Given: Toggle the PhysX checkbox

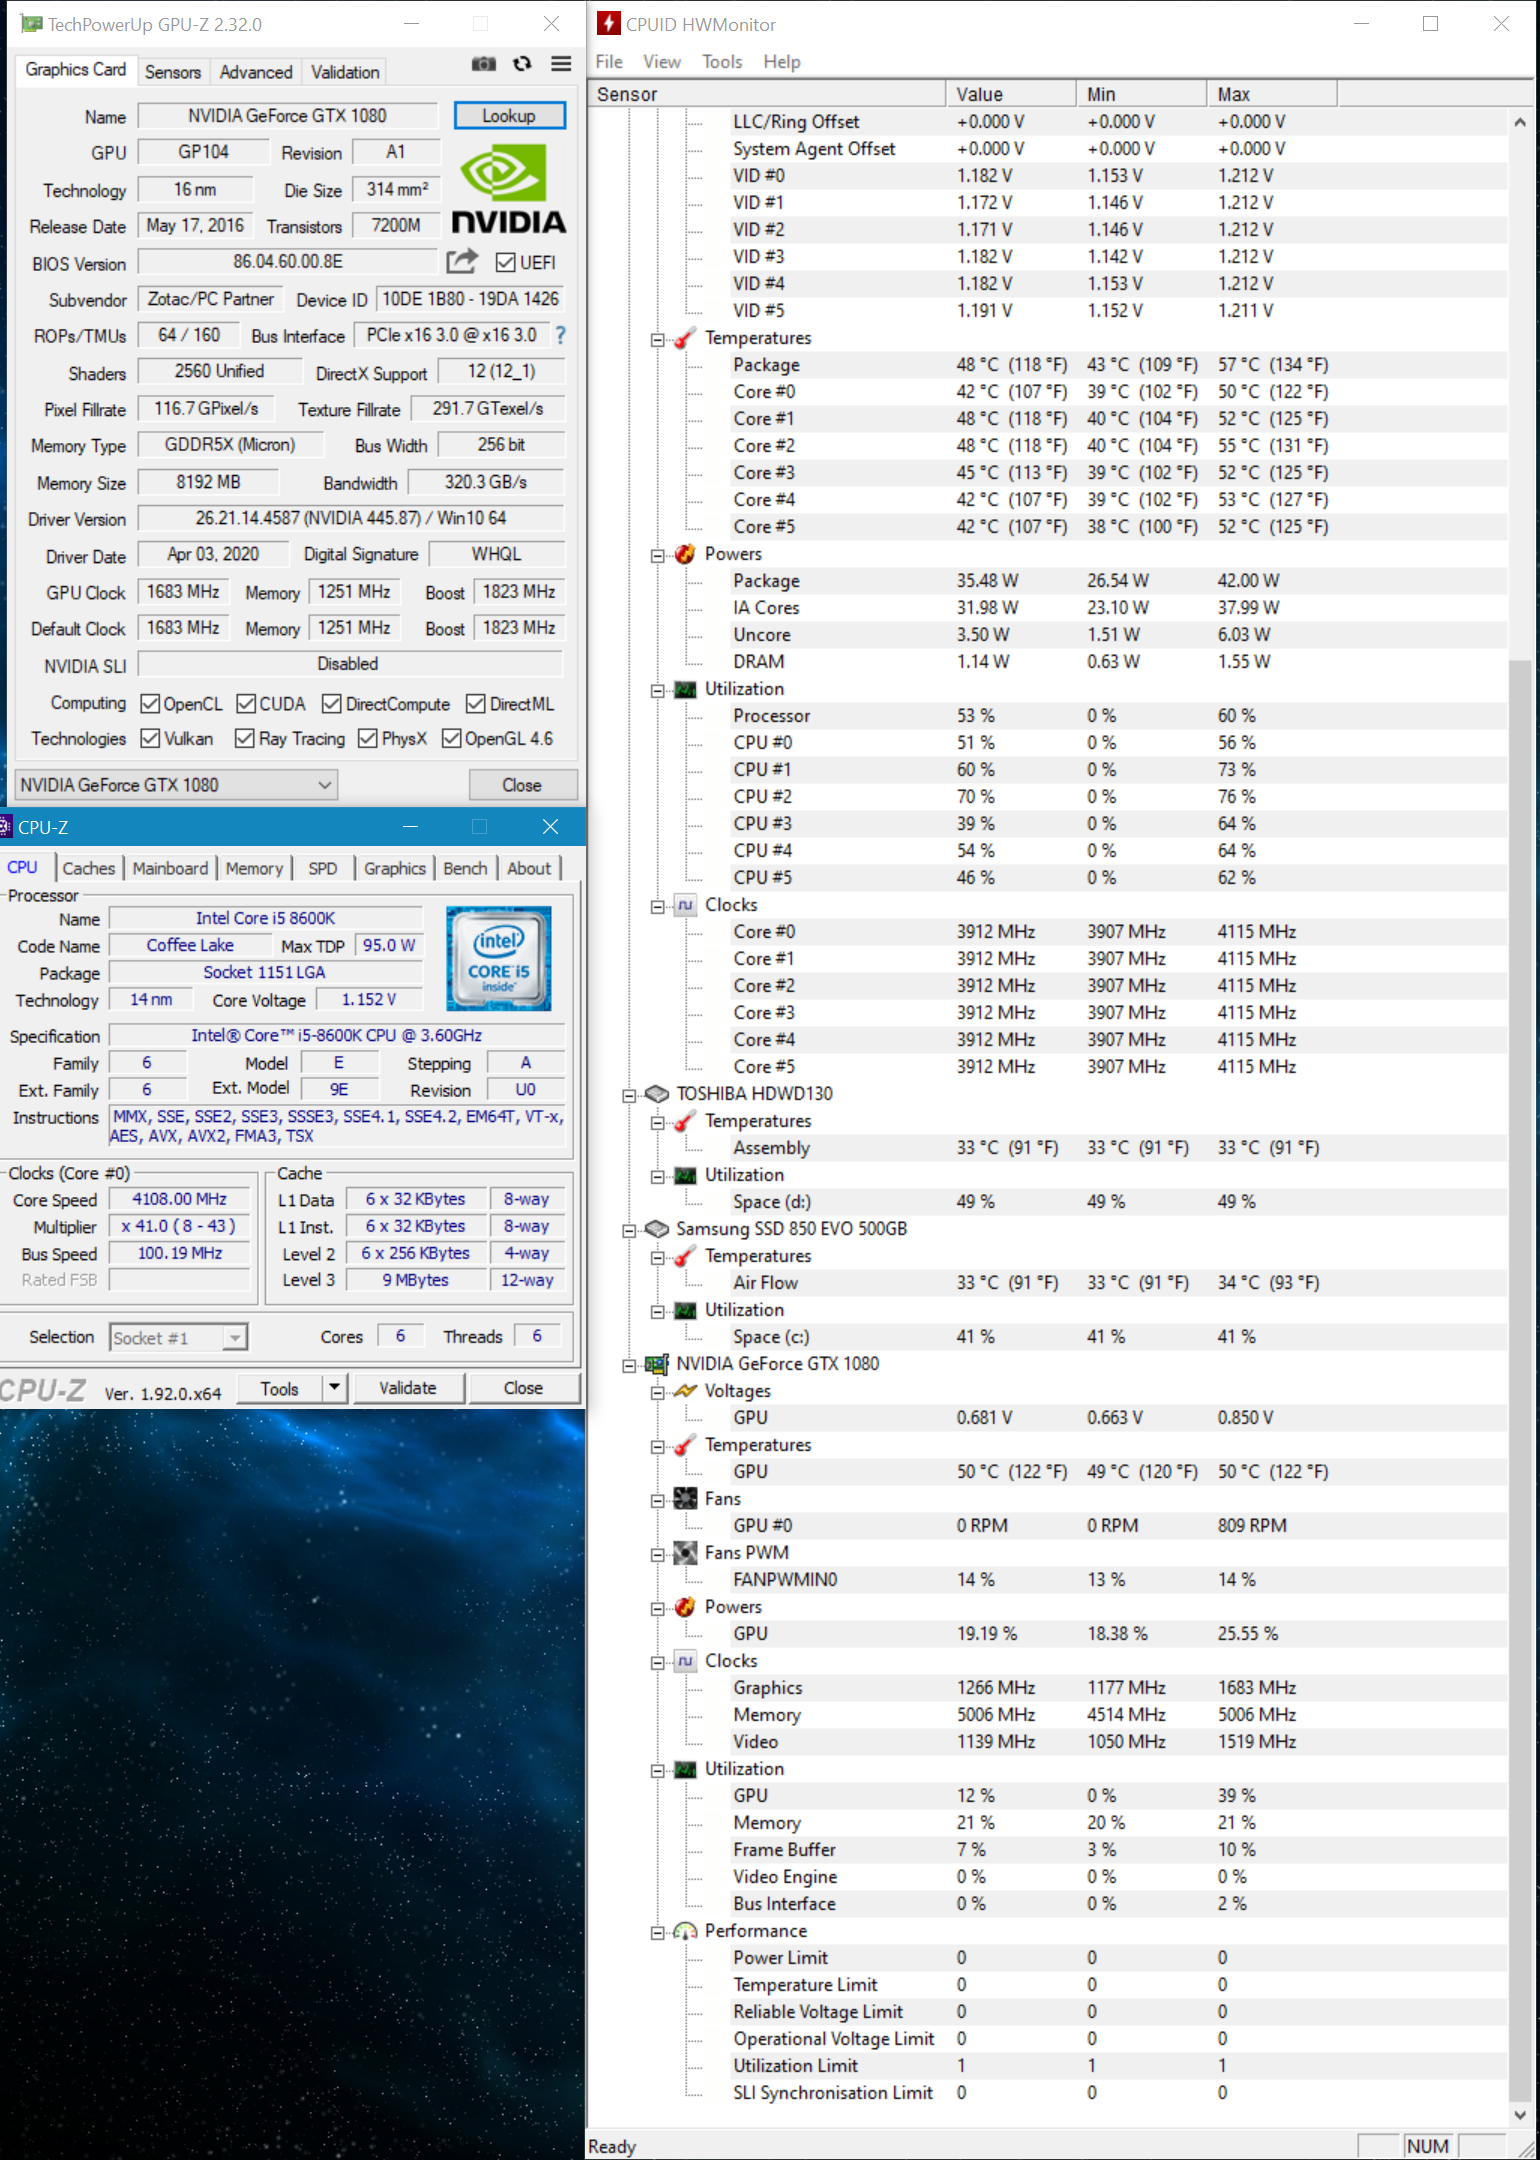Looking at the screenshot, I should tap(368, 738).
